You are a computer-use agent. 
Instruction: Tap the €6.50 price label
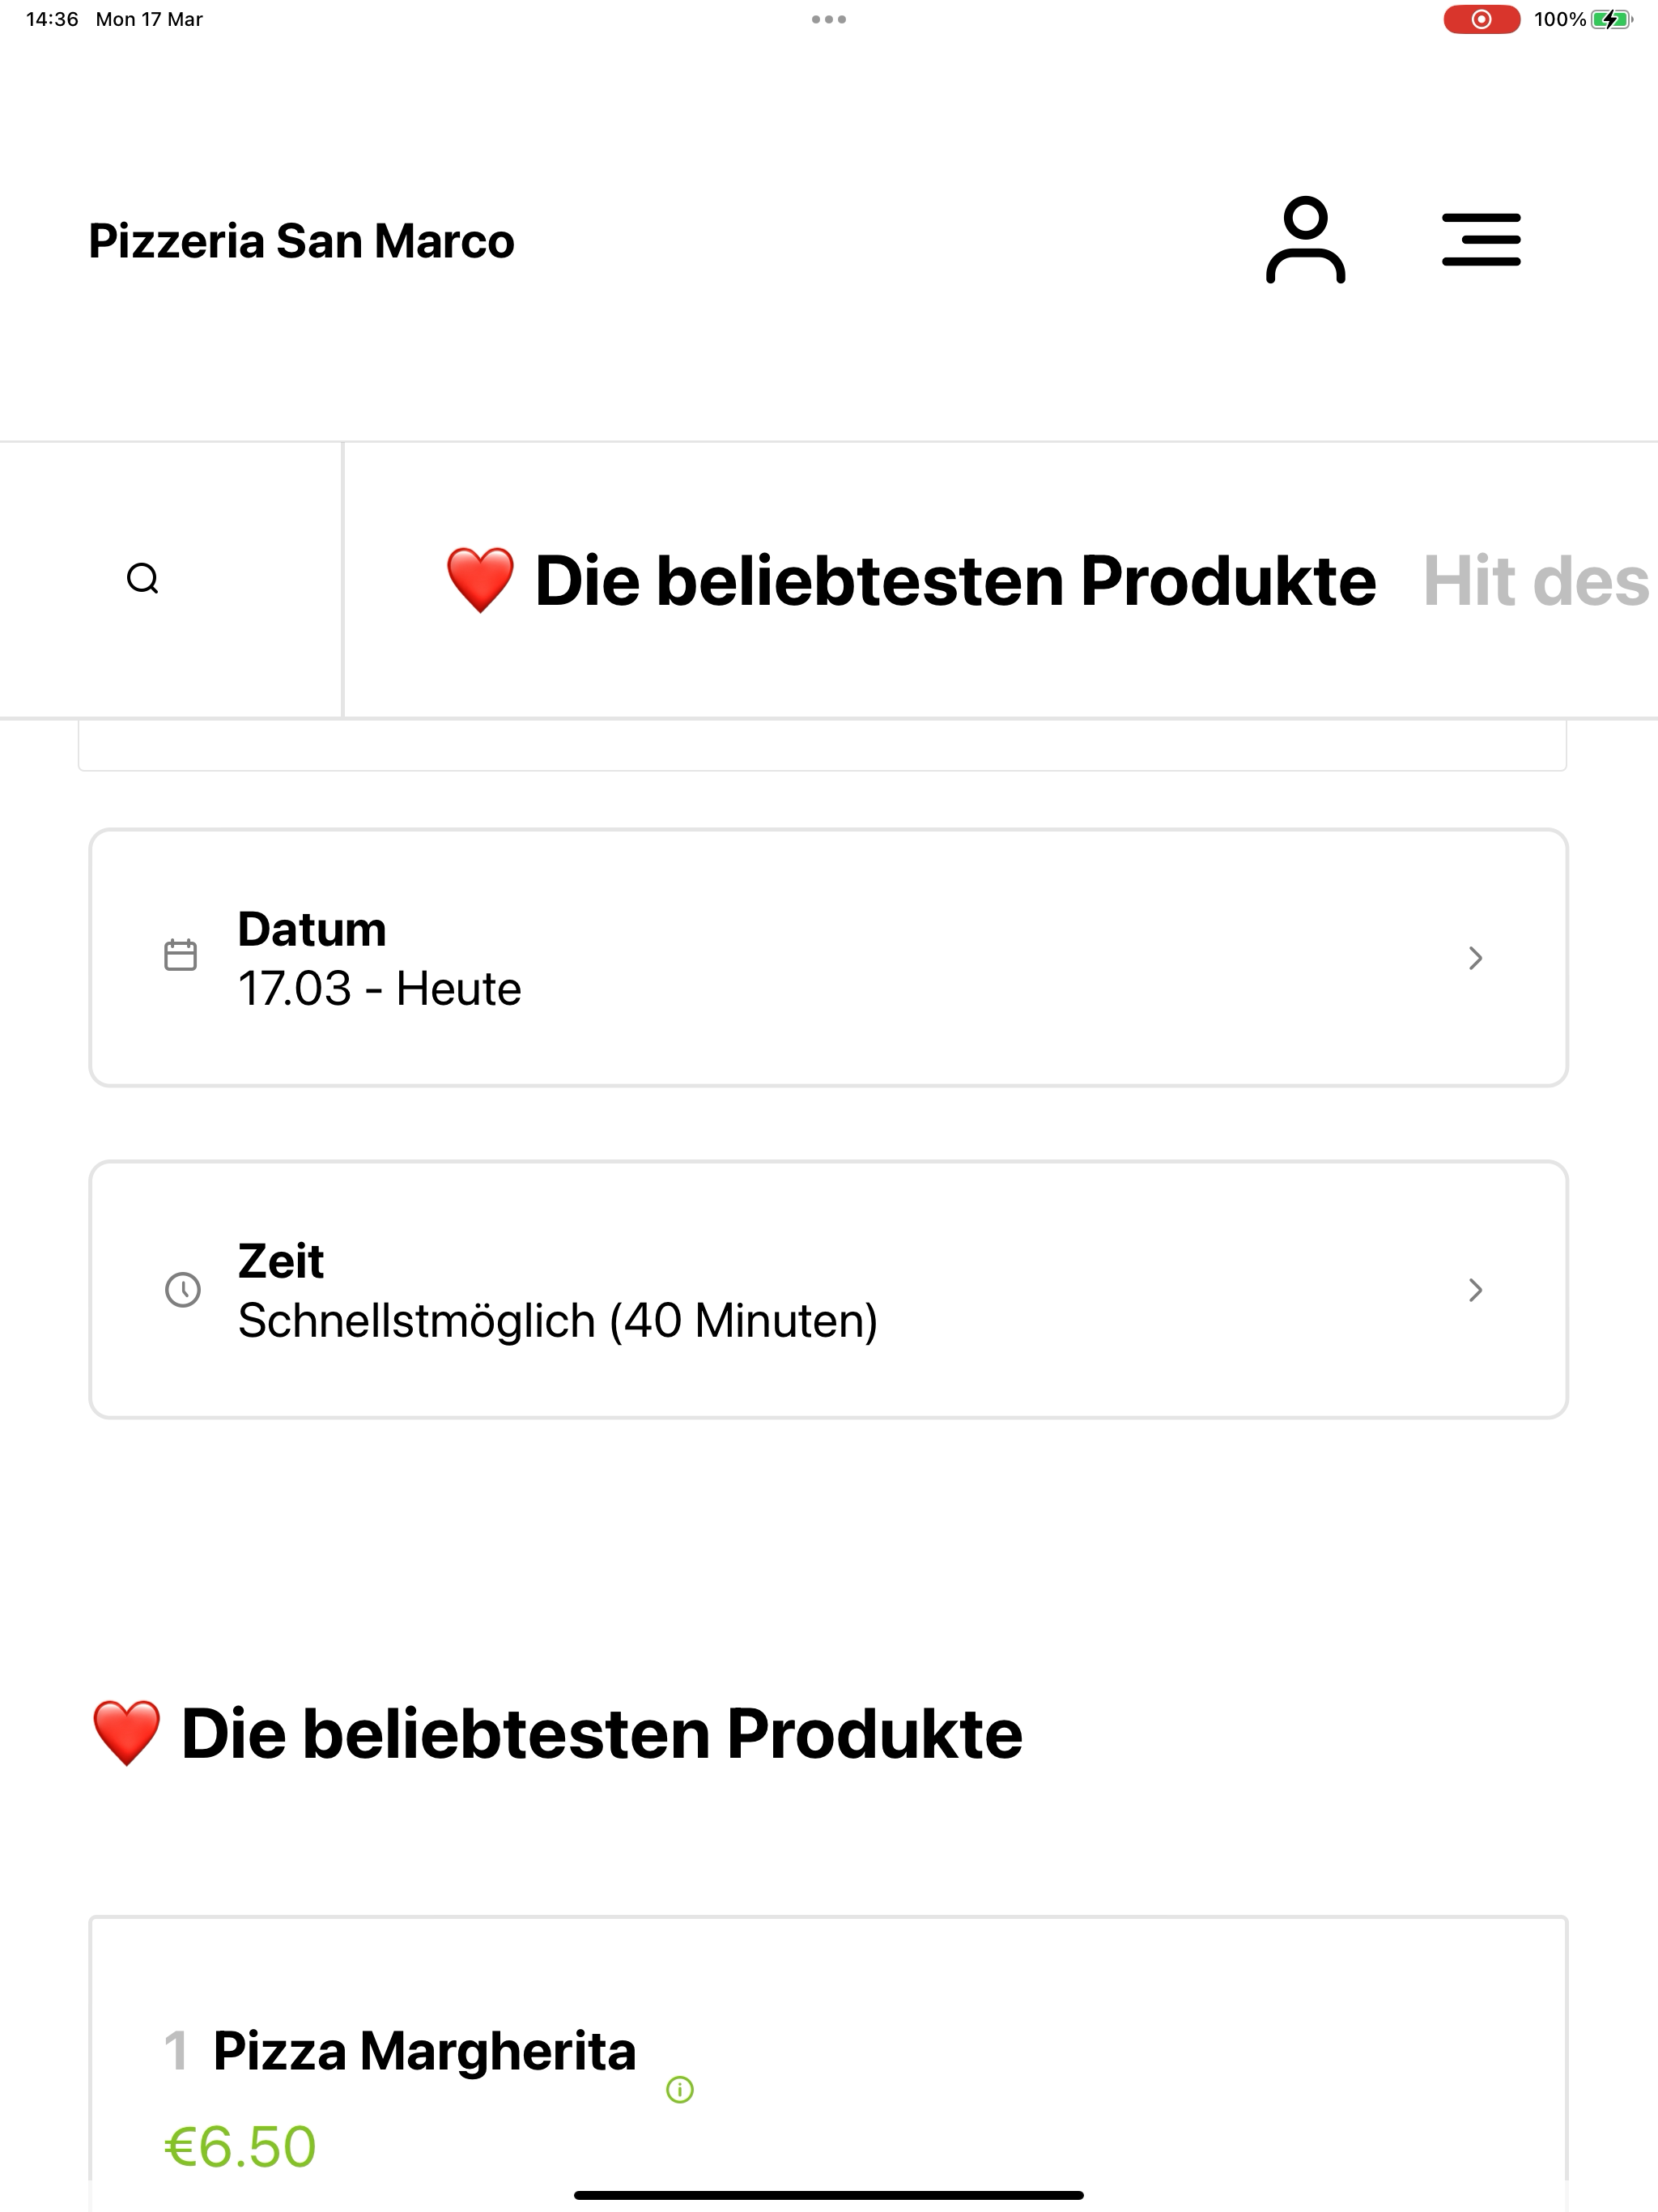point(240,2146)
